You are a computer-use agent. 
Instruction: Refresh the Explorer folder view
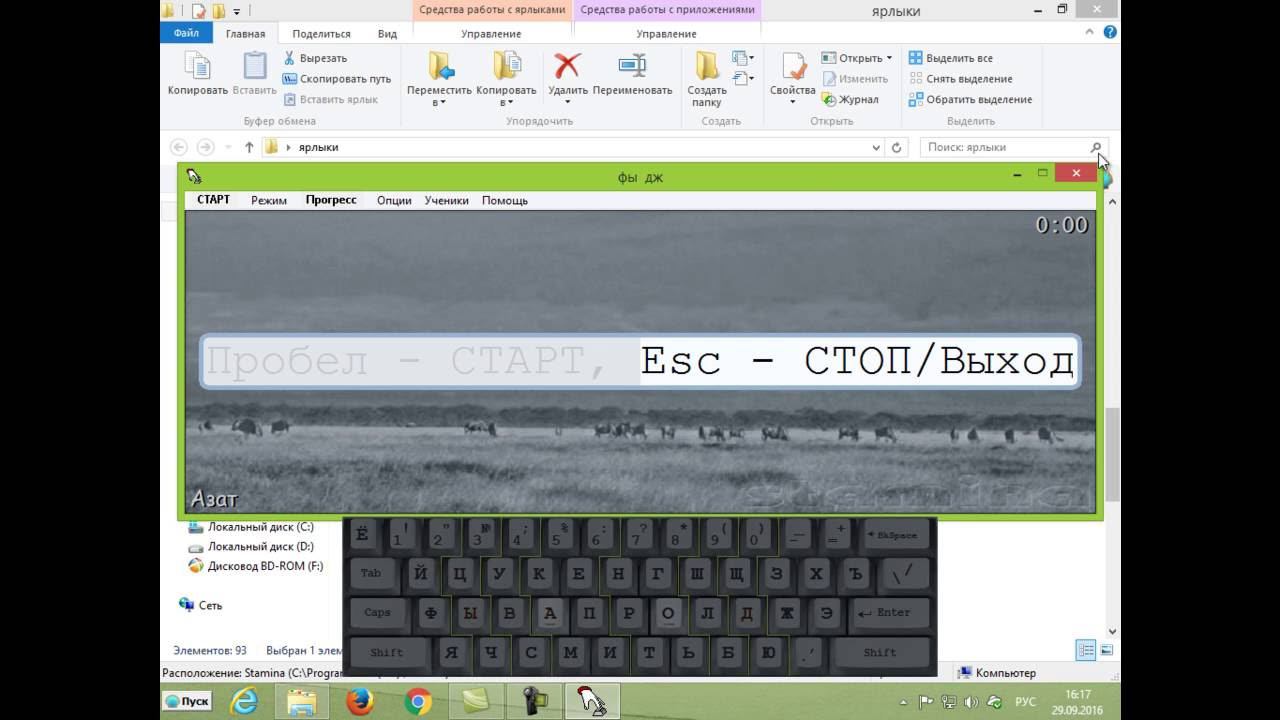[x=897, y=147]
